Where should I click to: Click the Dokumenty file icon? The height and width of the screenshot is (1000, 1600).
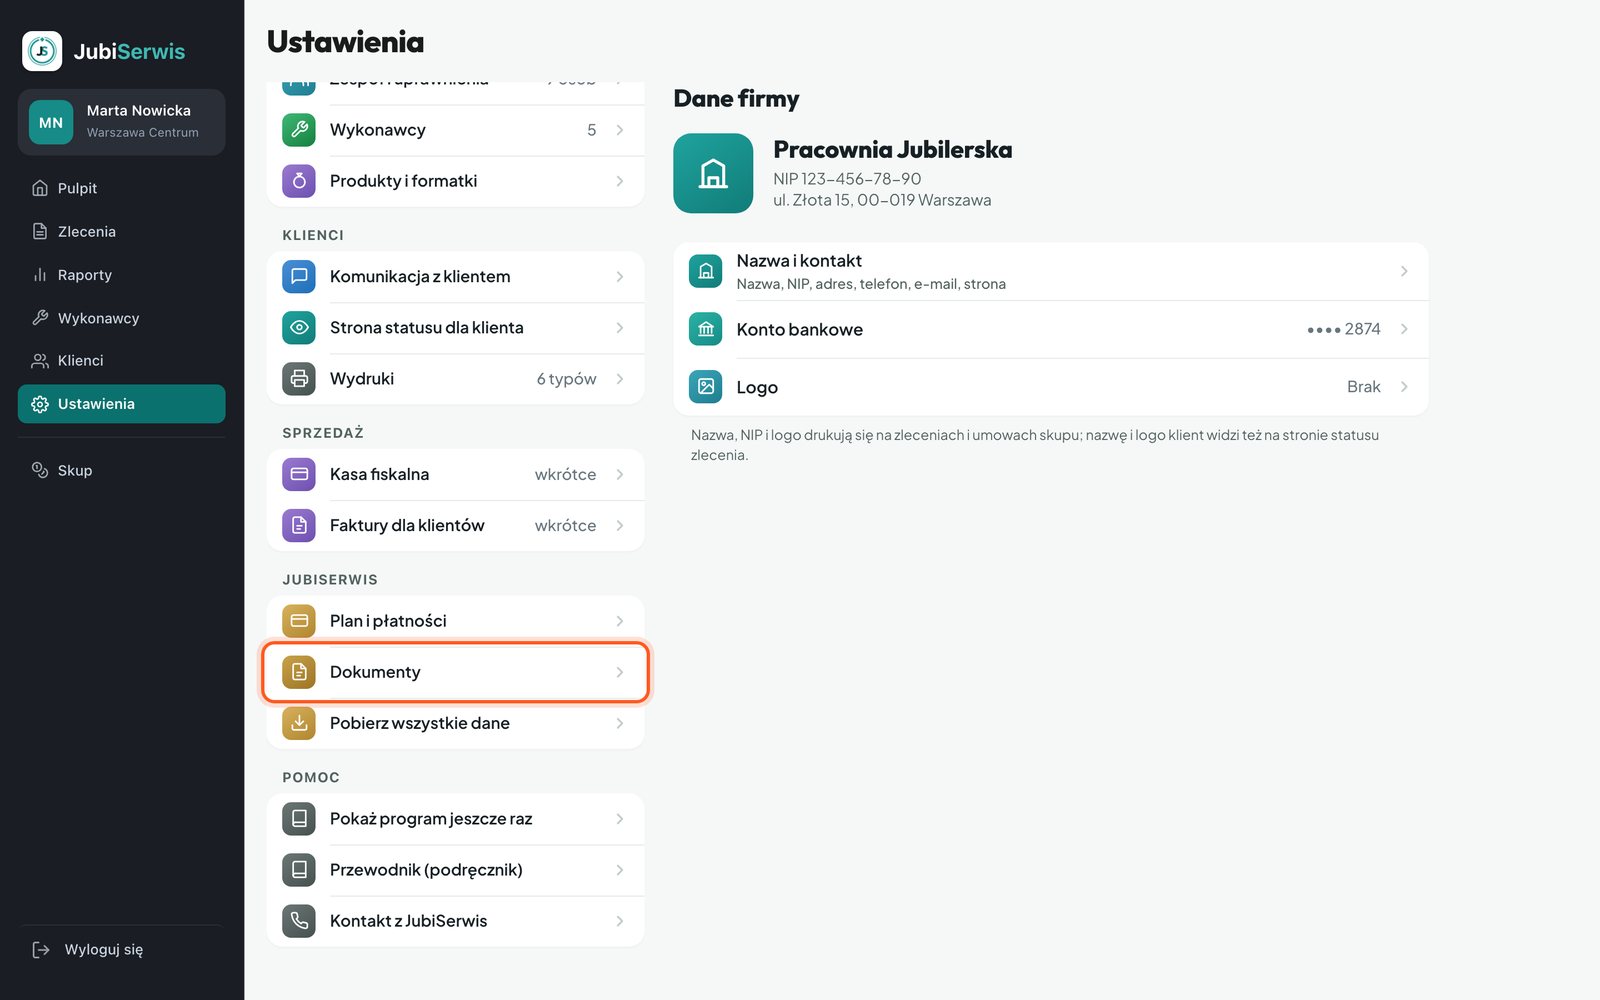point(299,672)
